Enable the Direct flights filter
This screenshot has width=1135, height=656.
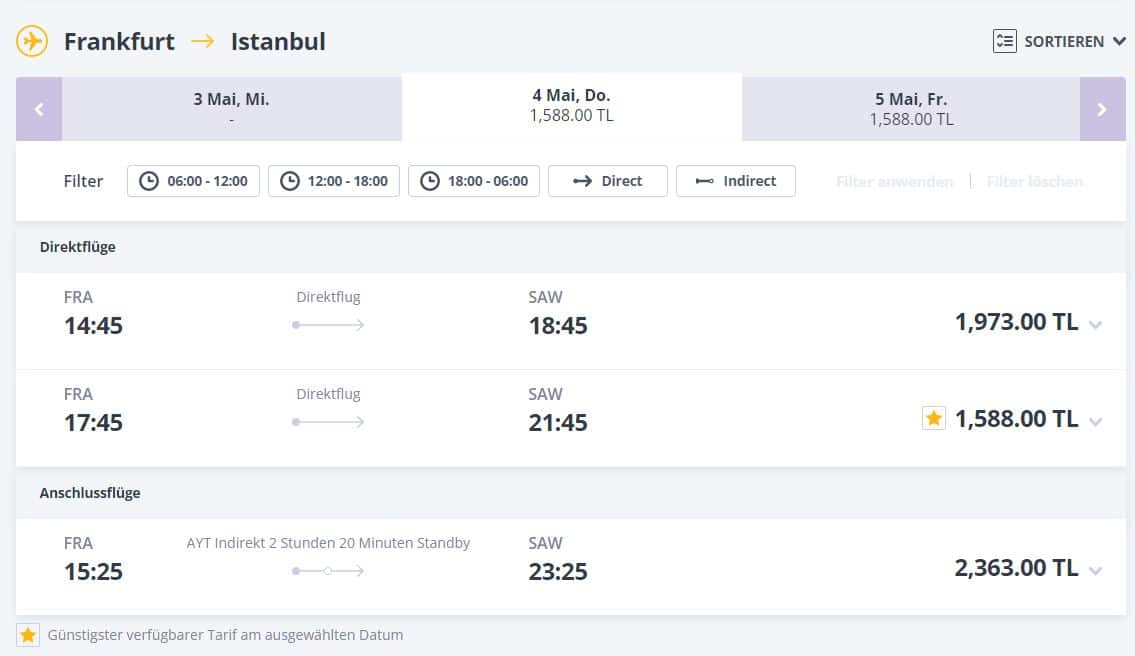coord(607,181)
